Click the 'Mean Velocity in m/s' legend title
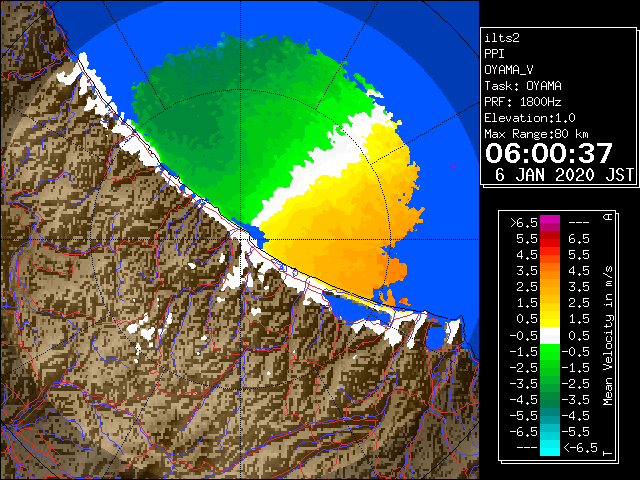 [608, 336]
